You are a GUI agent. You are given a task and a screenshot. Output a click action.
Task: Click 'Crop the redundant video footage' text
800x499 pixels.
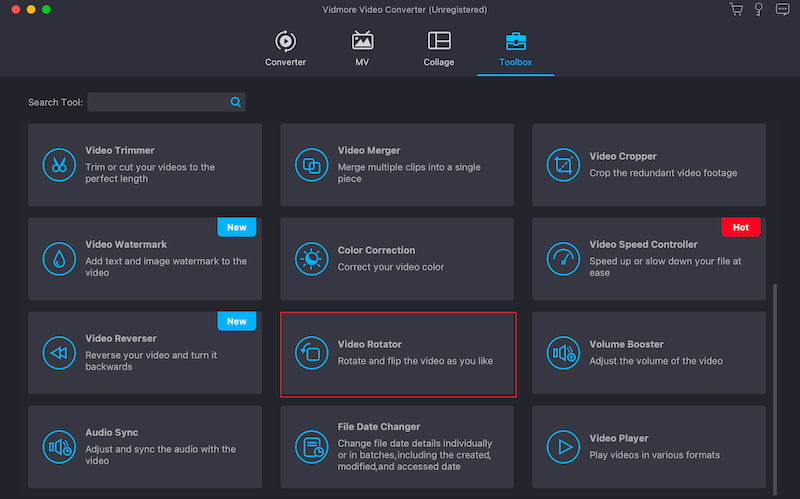pyautogui.click(x=663, y=173)
